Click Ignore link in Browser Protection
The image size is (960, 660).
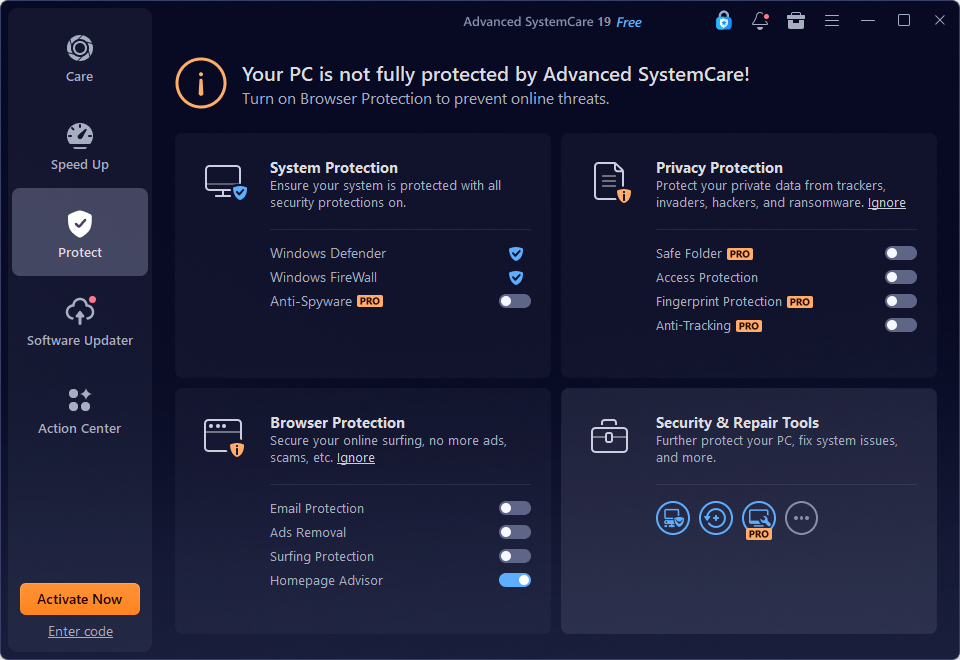click(356, 458)
